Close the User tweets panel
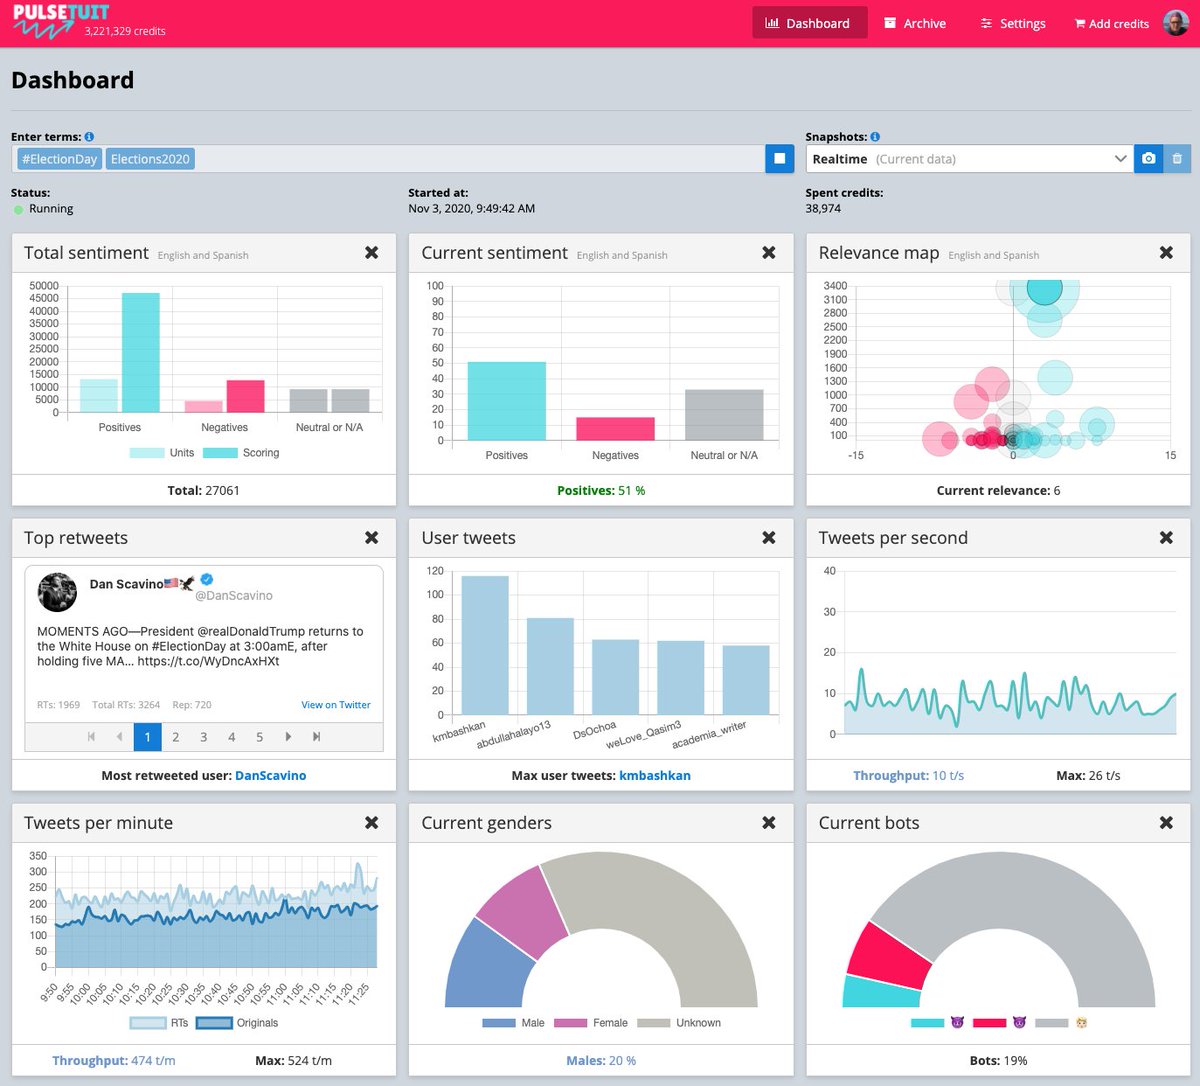This screenshot has height=1086, width=1200. [769, 538]
